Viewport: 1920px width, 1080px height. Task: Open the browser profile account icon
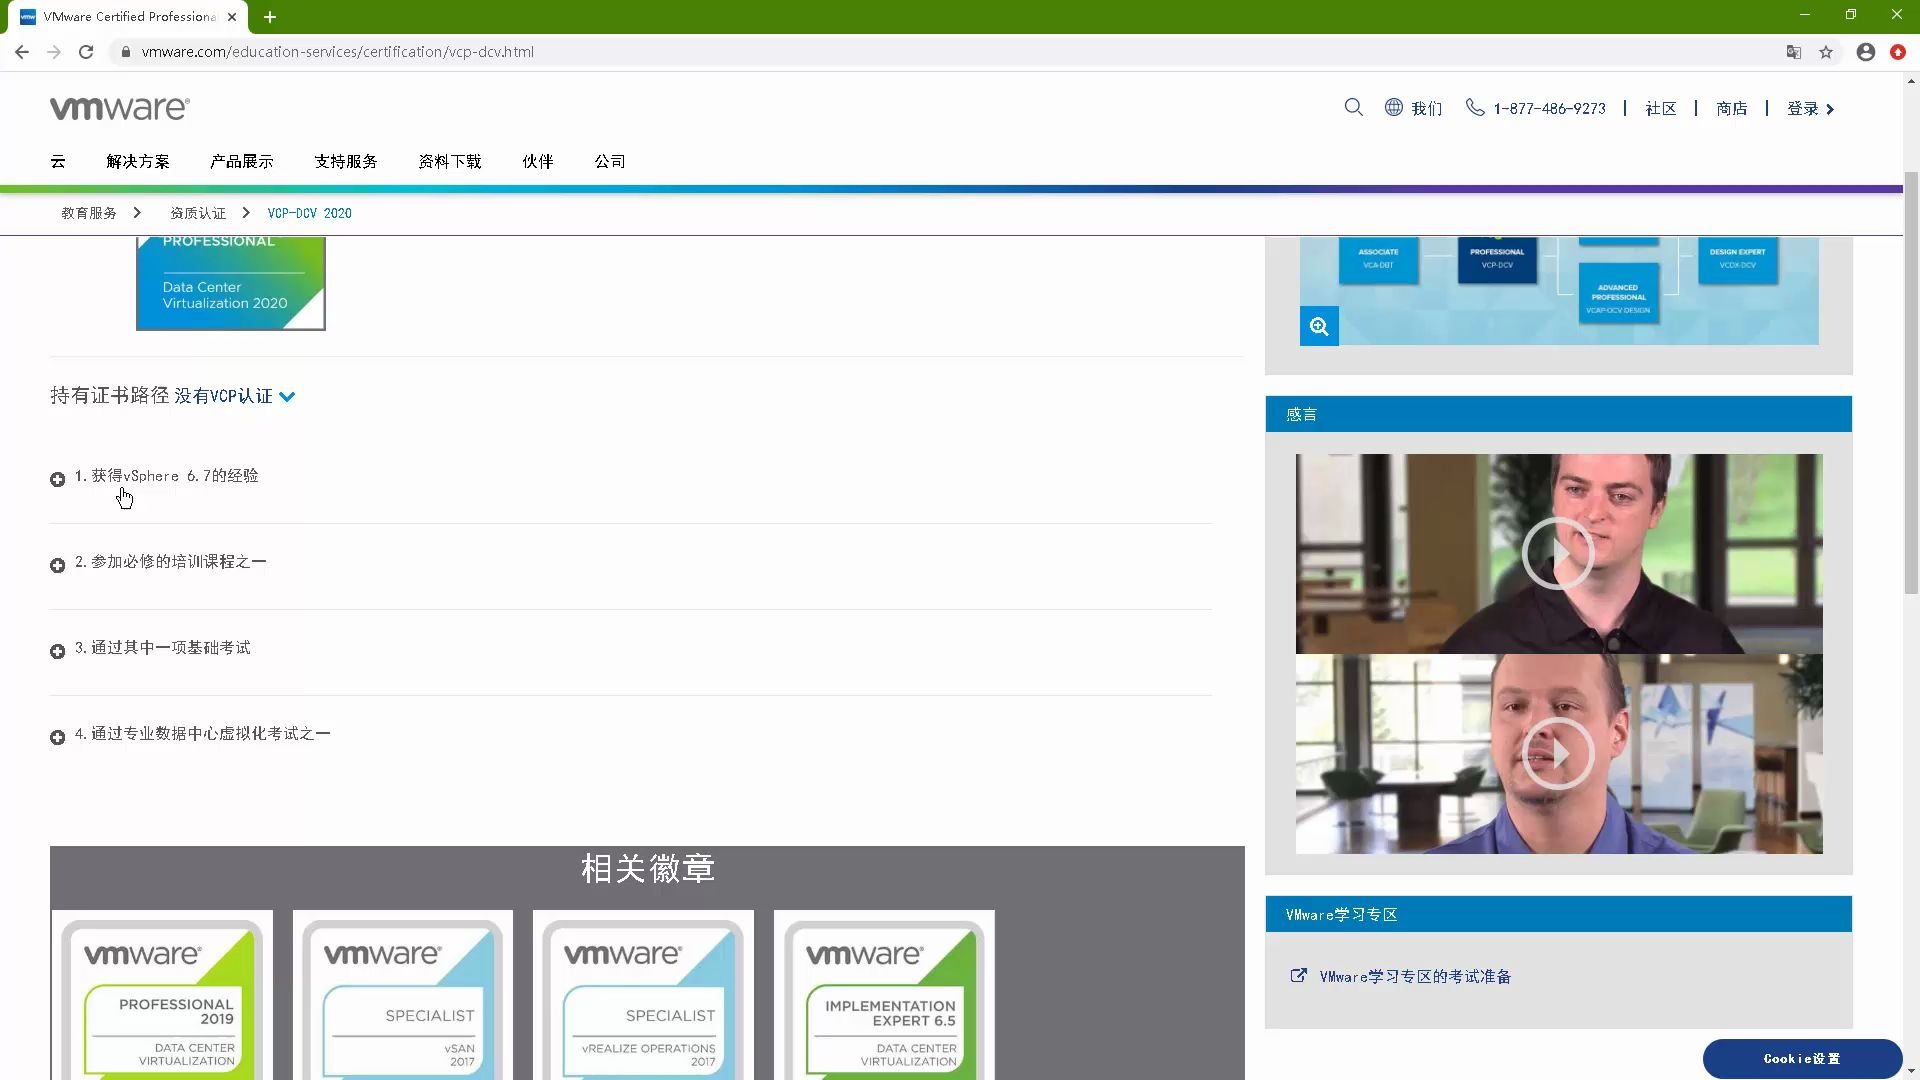pyautogui.click(x=1866, y=52)
